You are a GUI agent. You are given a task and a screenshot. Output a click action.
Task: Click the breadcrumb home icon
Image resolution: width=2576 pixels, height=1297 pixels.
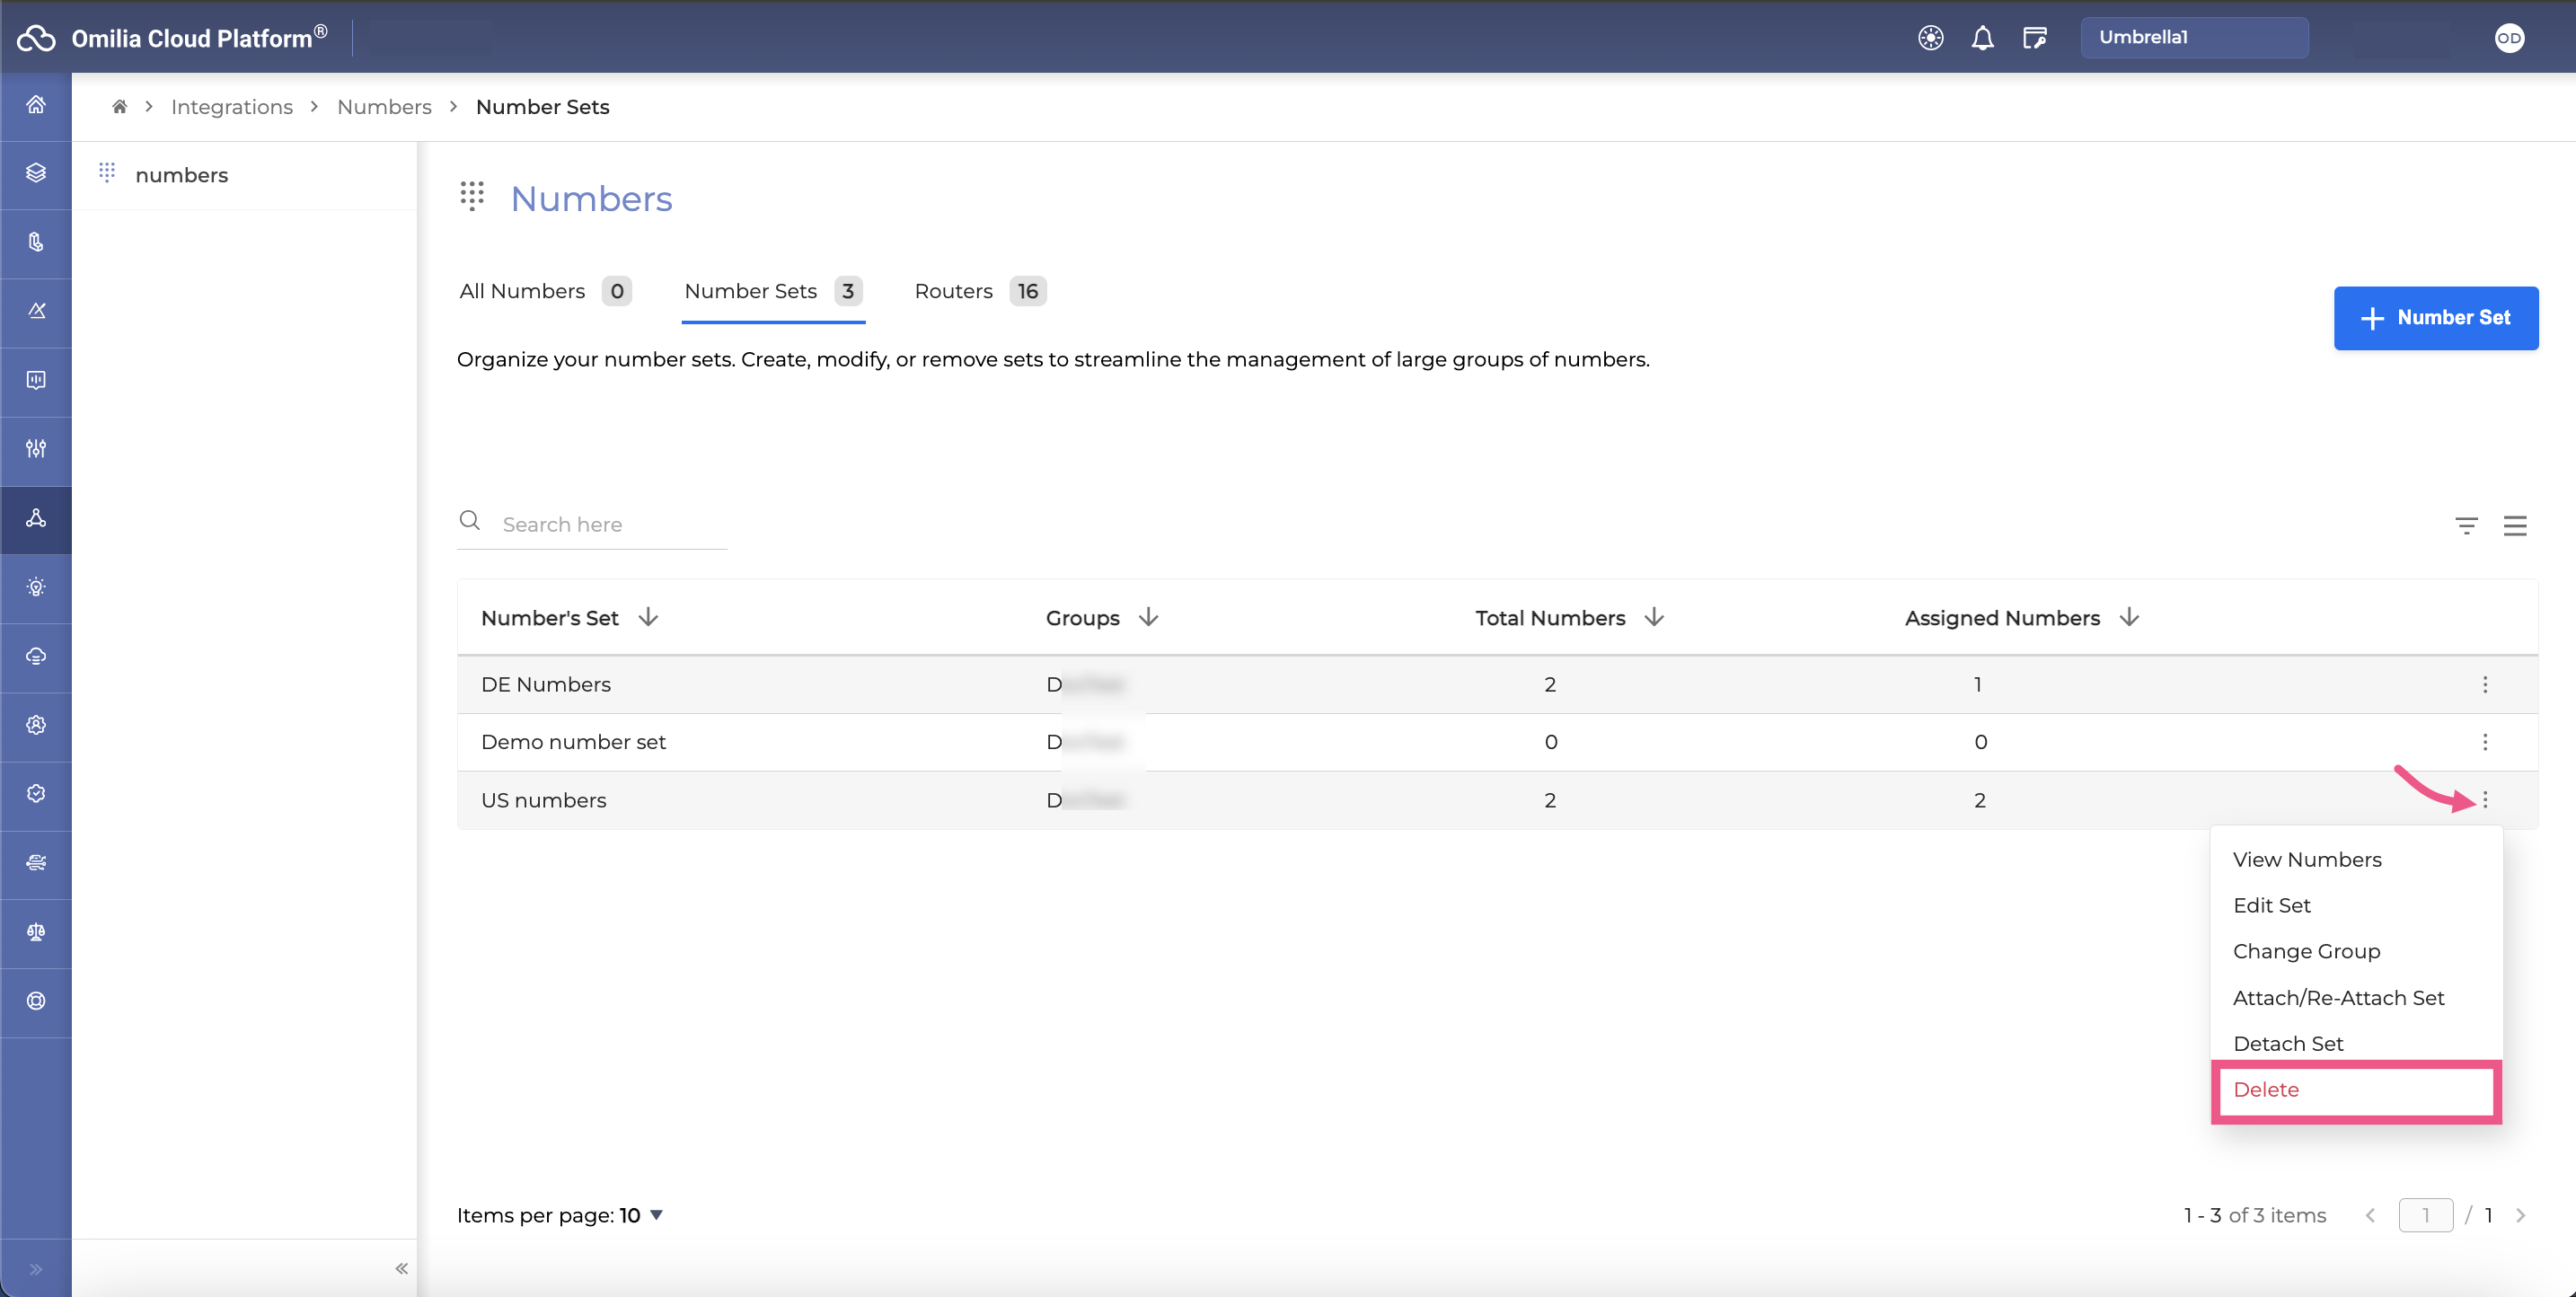(119, 106)
